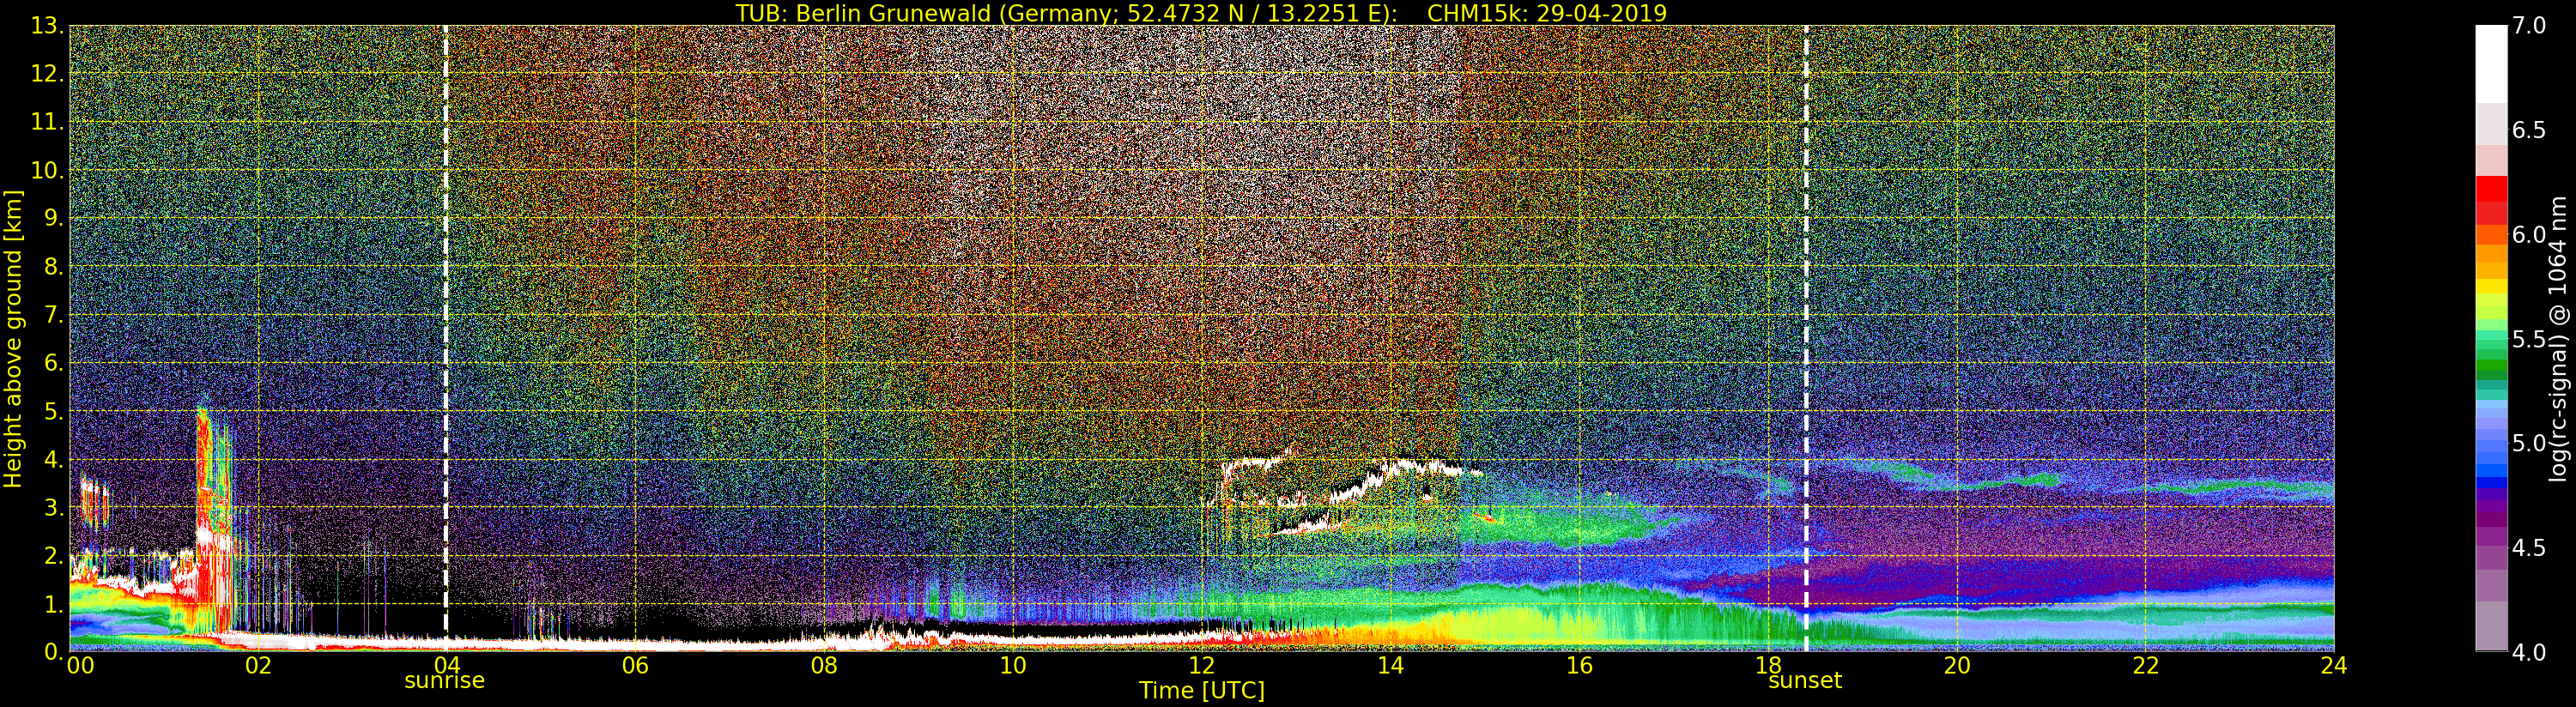Click the 'sunset' label below the axis
Image resolution: width=2576 pixels, height=707 pixels.
(1804, 681)
